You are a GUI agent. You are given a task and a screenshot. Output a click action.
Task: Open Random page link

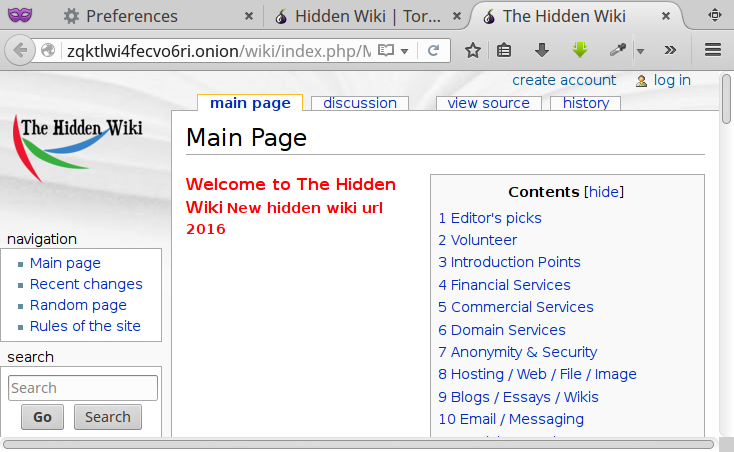coord(78,305)
